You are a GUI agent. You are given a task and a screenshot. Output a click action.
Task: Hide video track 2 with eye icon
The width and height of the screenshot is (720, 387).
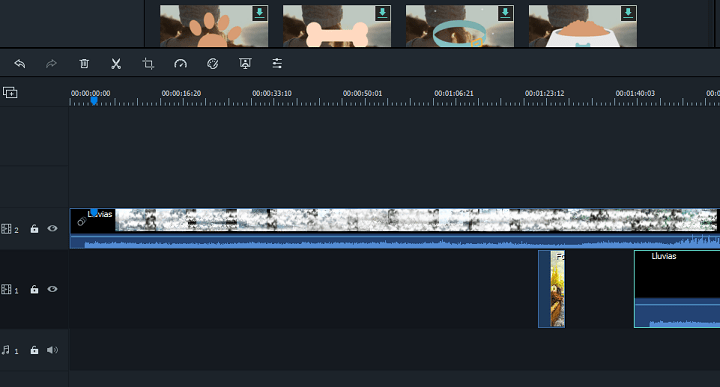pos(52,228)
